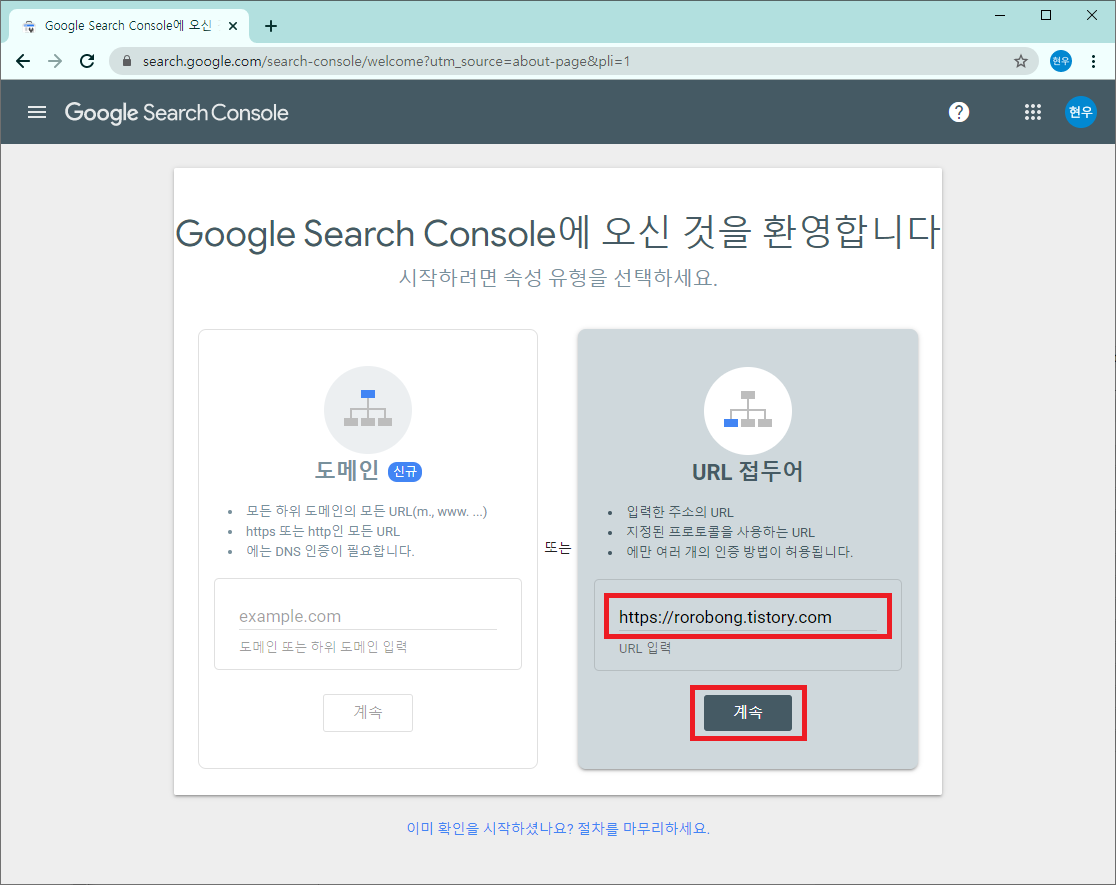Click the dark 계속 button under URL 접두어
1116x885 pixels.
(748, 713)
